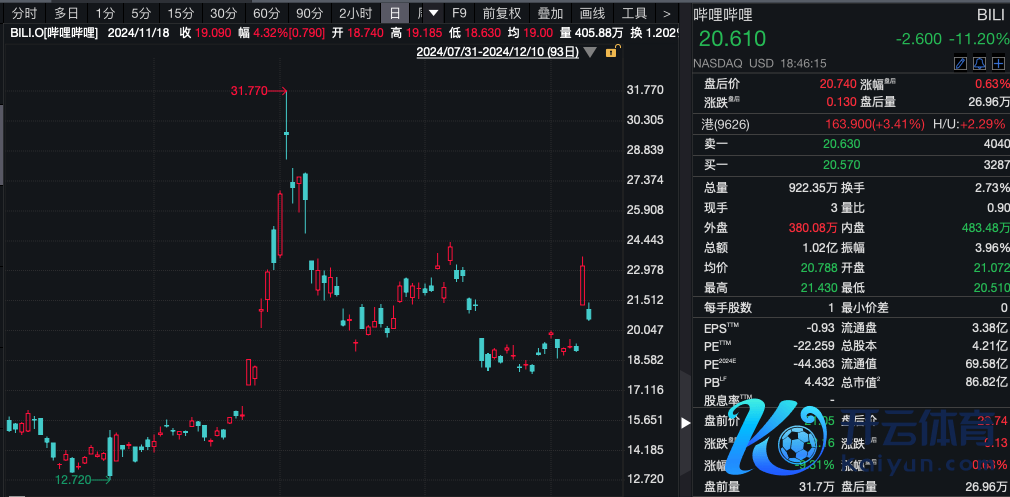The width and height of the screenshot is (1010, 497).
Task: Click the bell price alert icon
Action: click(x=978, y=63)
